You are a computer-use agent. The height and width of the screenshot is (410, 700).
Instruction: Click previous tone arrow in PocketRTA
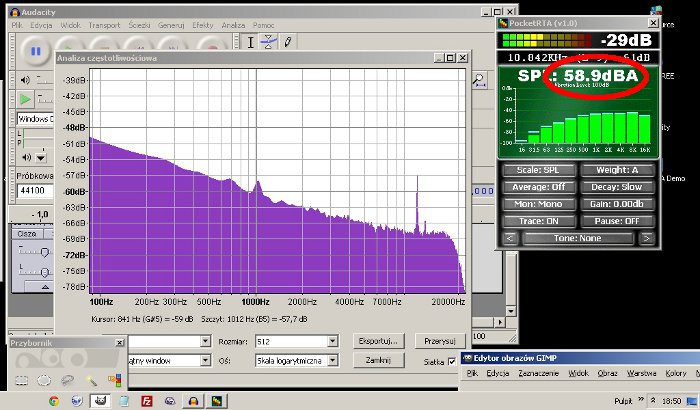[x=510, y=238]
